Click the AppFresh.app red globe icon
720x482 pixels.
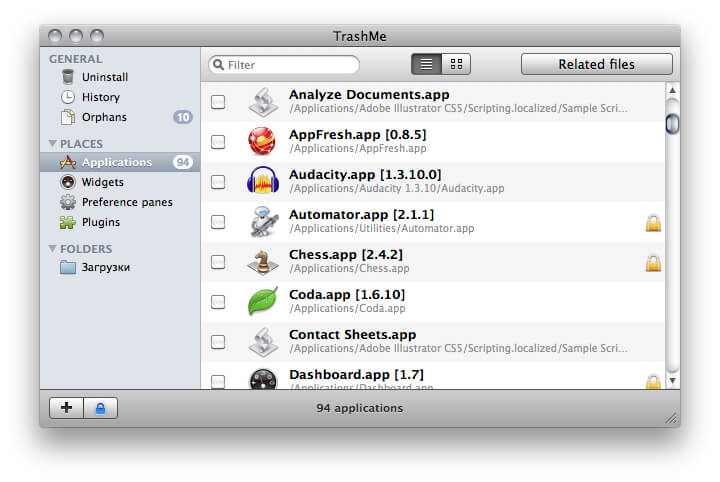[x=262, y=141]
